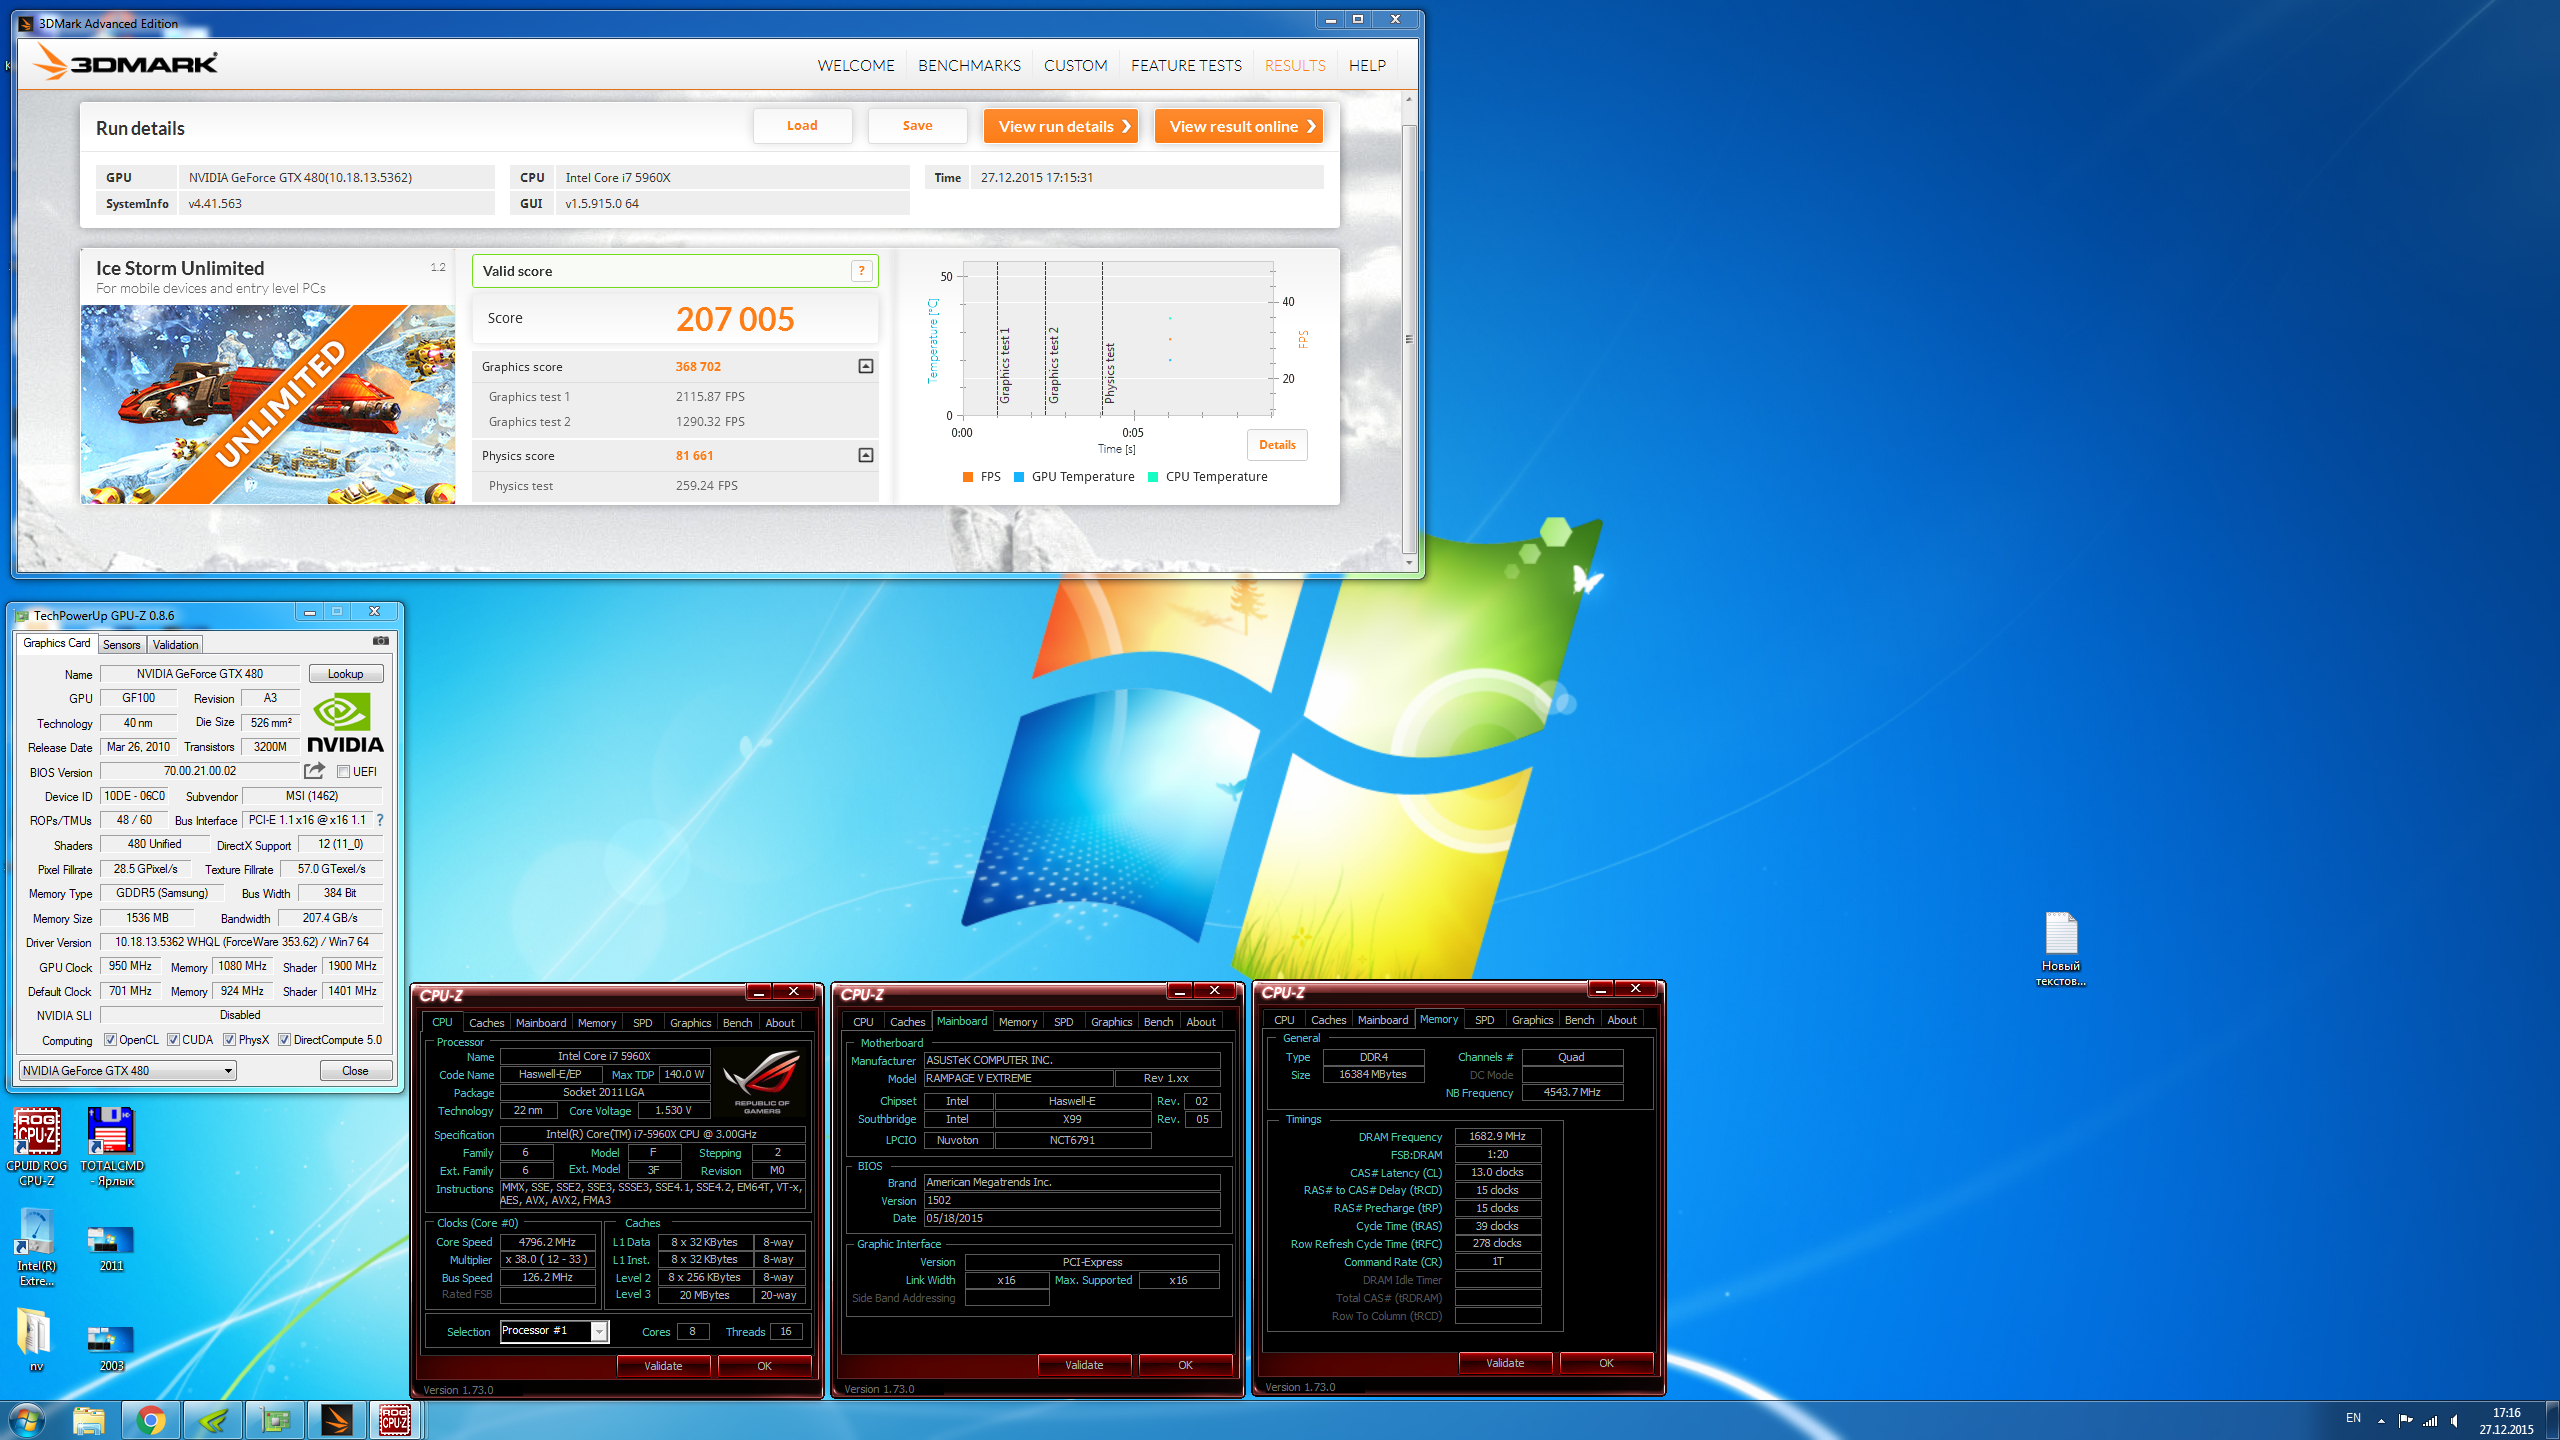
Task: Click the Driver Version field in GPU-Z
Action: (241, 942)
